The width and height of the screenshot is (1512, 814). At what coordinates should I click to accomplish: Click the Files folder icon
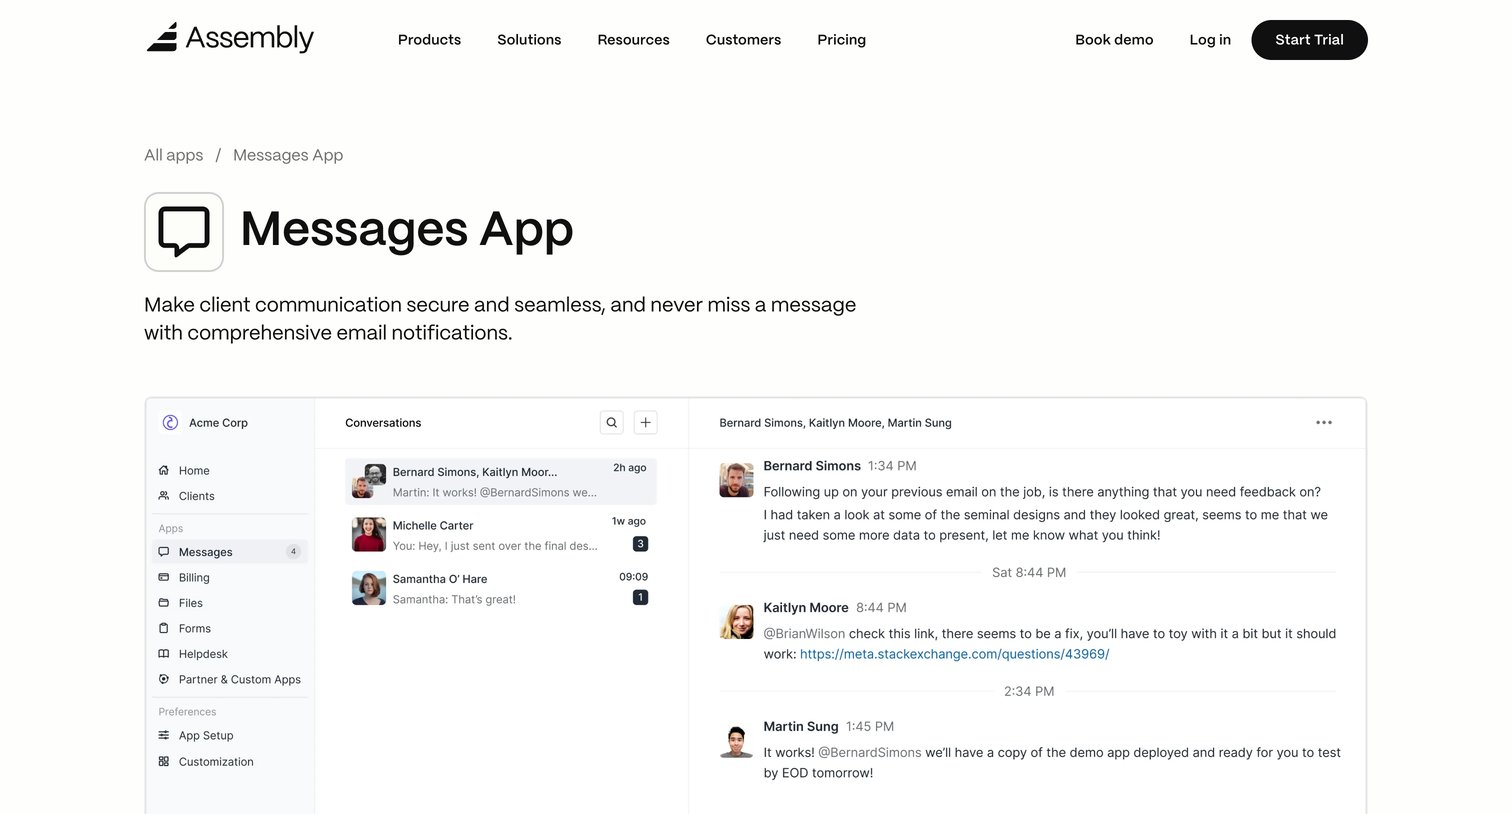coord(164,603)
